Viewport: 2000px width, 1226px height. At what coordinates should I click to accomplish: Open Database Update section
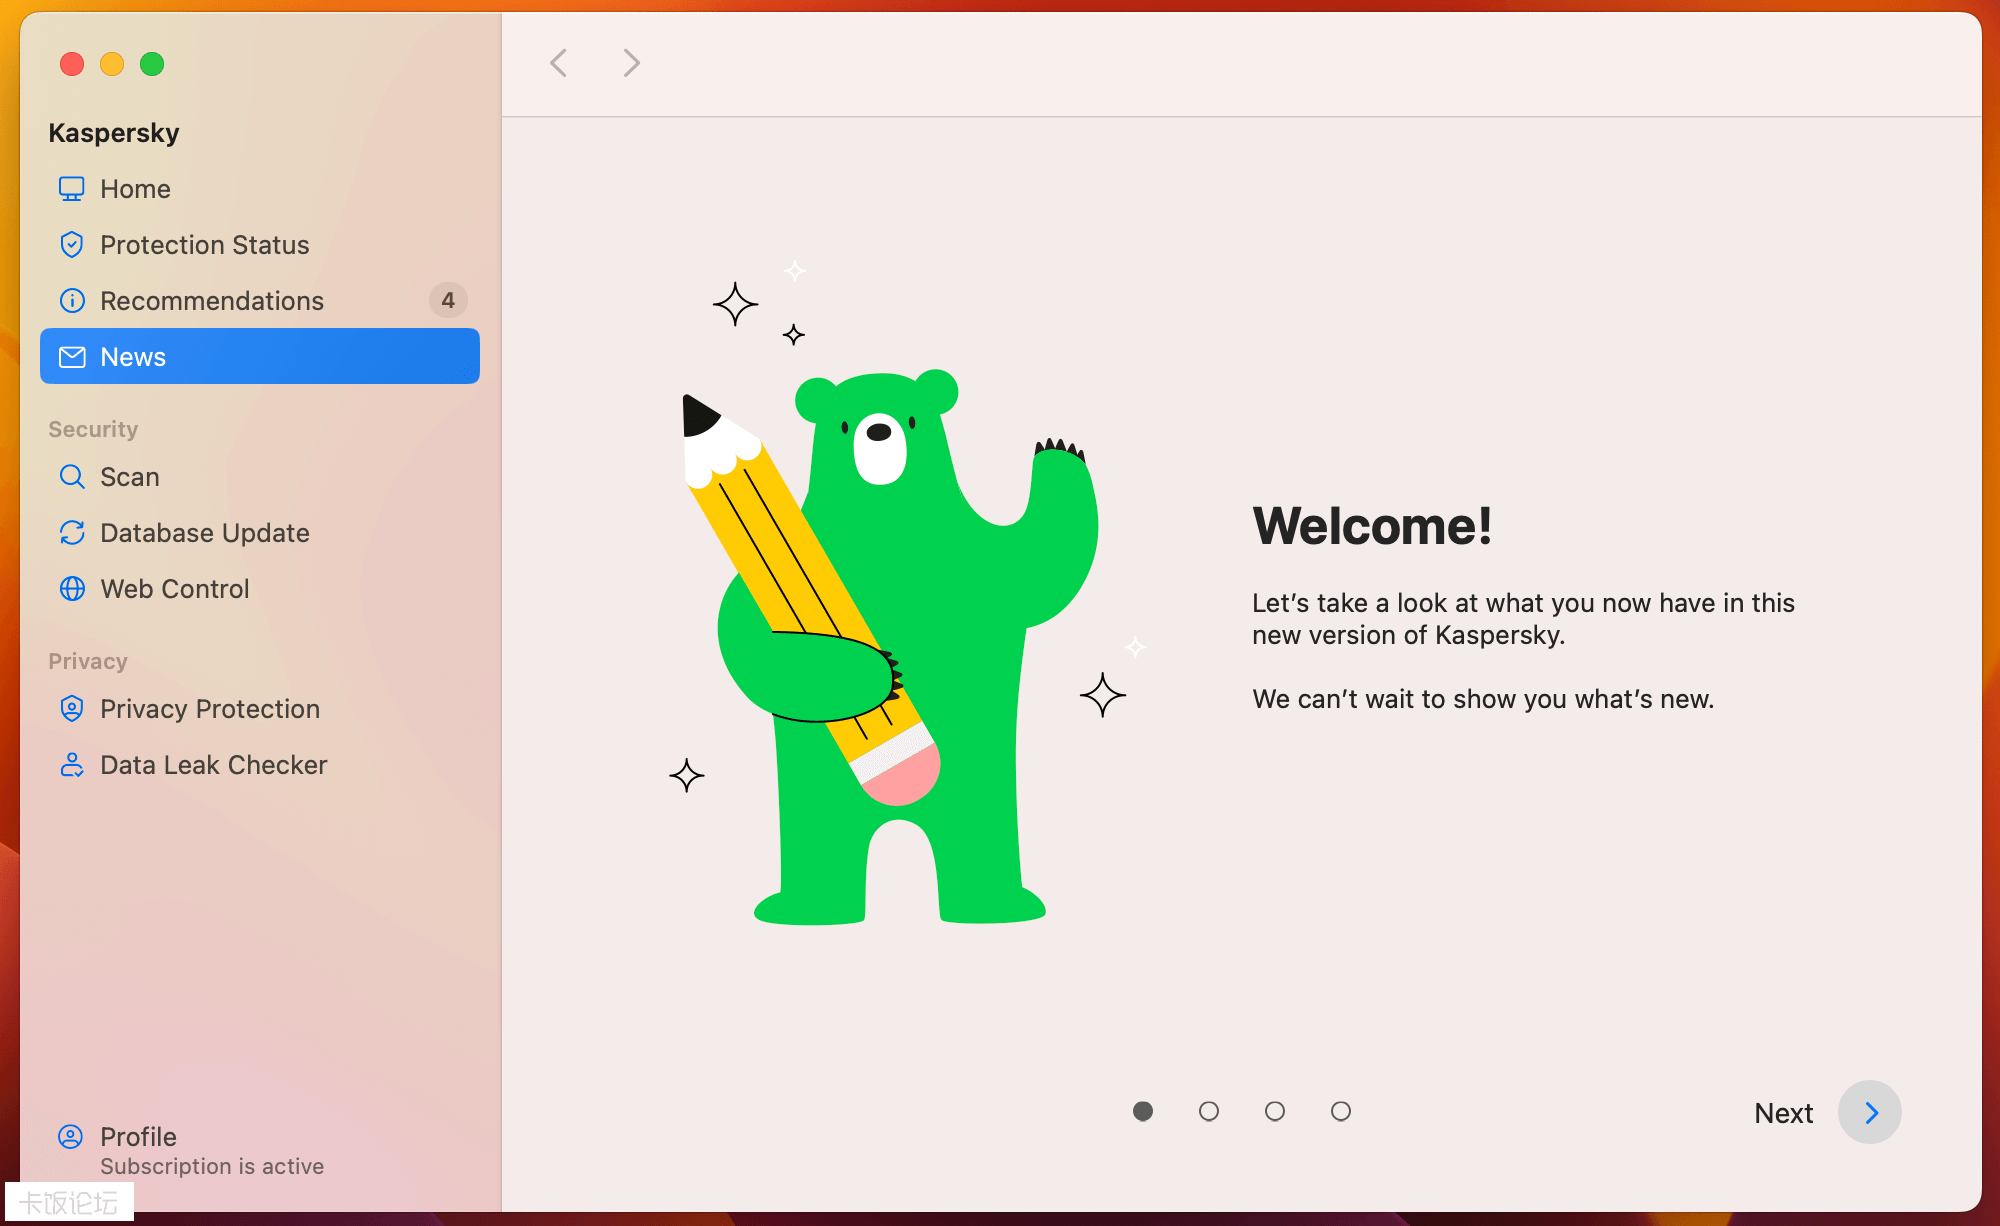coord(260,533)
